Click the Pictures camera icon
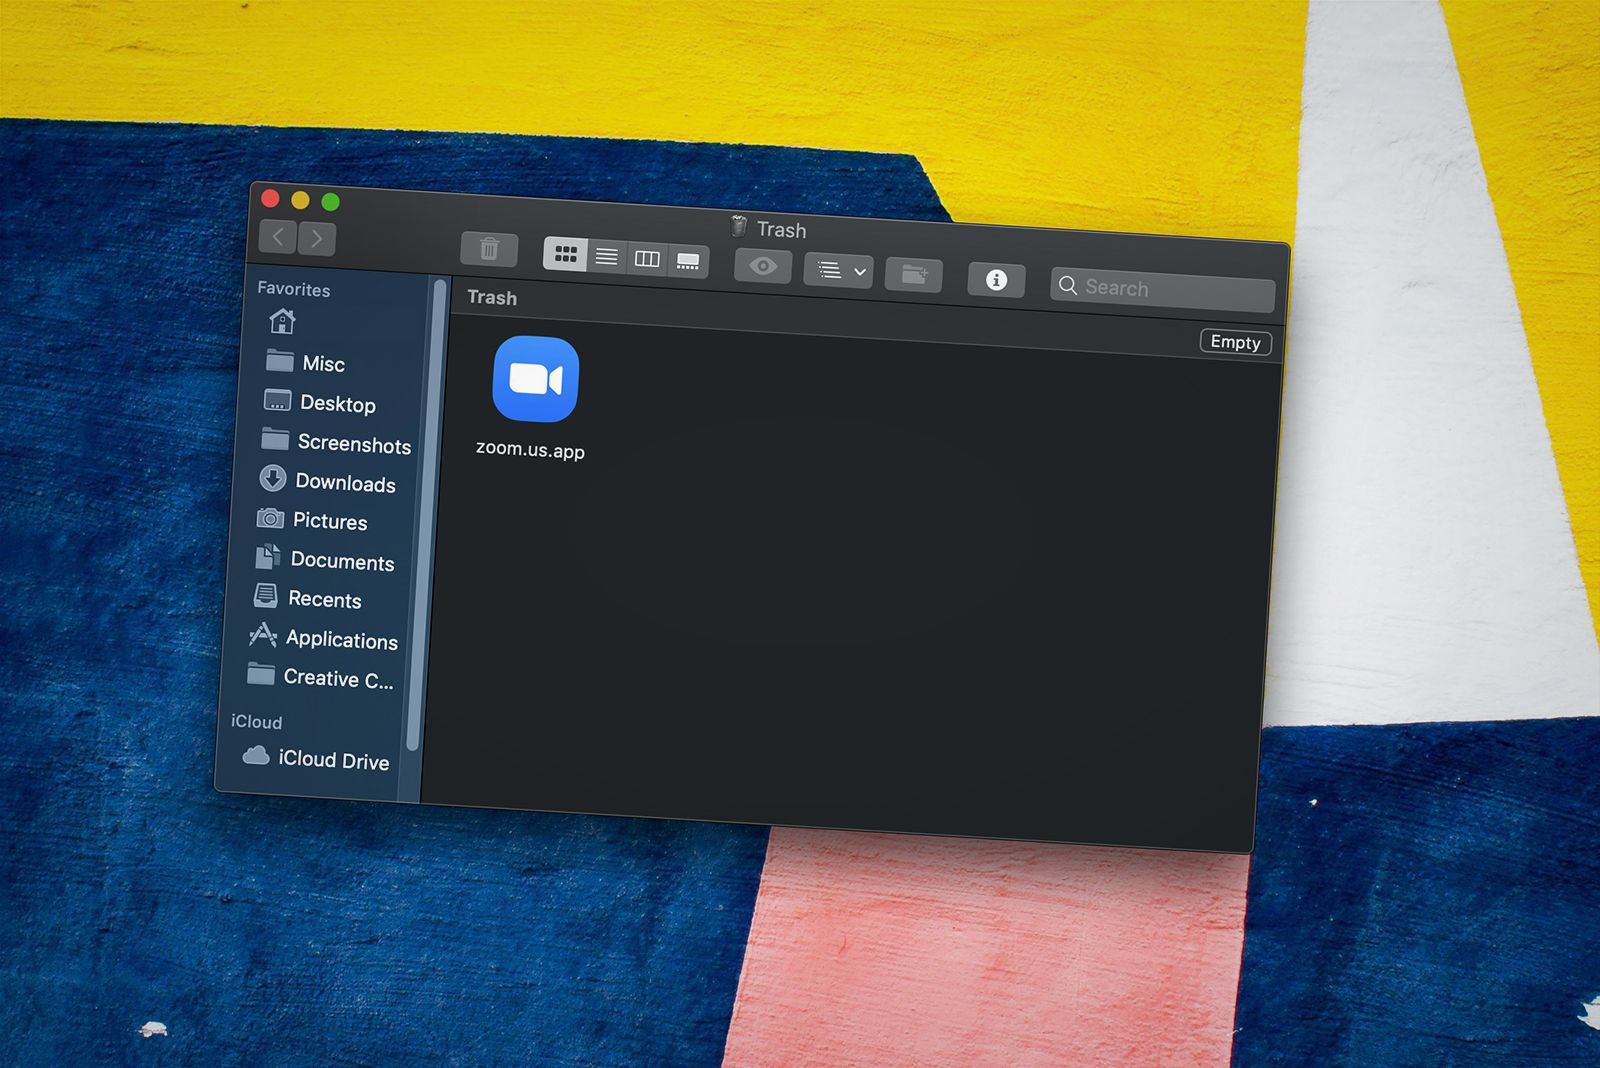This screenshot has width=1600, height=1068. tap(270, 518)
